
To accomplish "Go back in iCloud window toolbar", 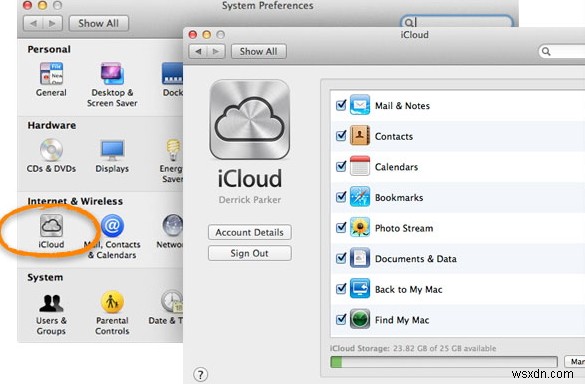I will (x=198, y=51).
